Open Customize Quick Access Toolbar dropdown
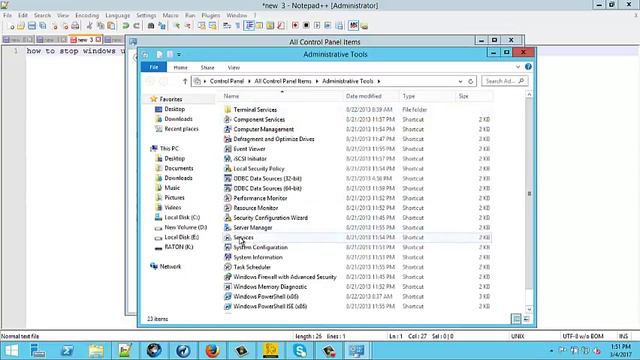Image resolution: width=640 pixels, height=360 pixels. (179, 54)
